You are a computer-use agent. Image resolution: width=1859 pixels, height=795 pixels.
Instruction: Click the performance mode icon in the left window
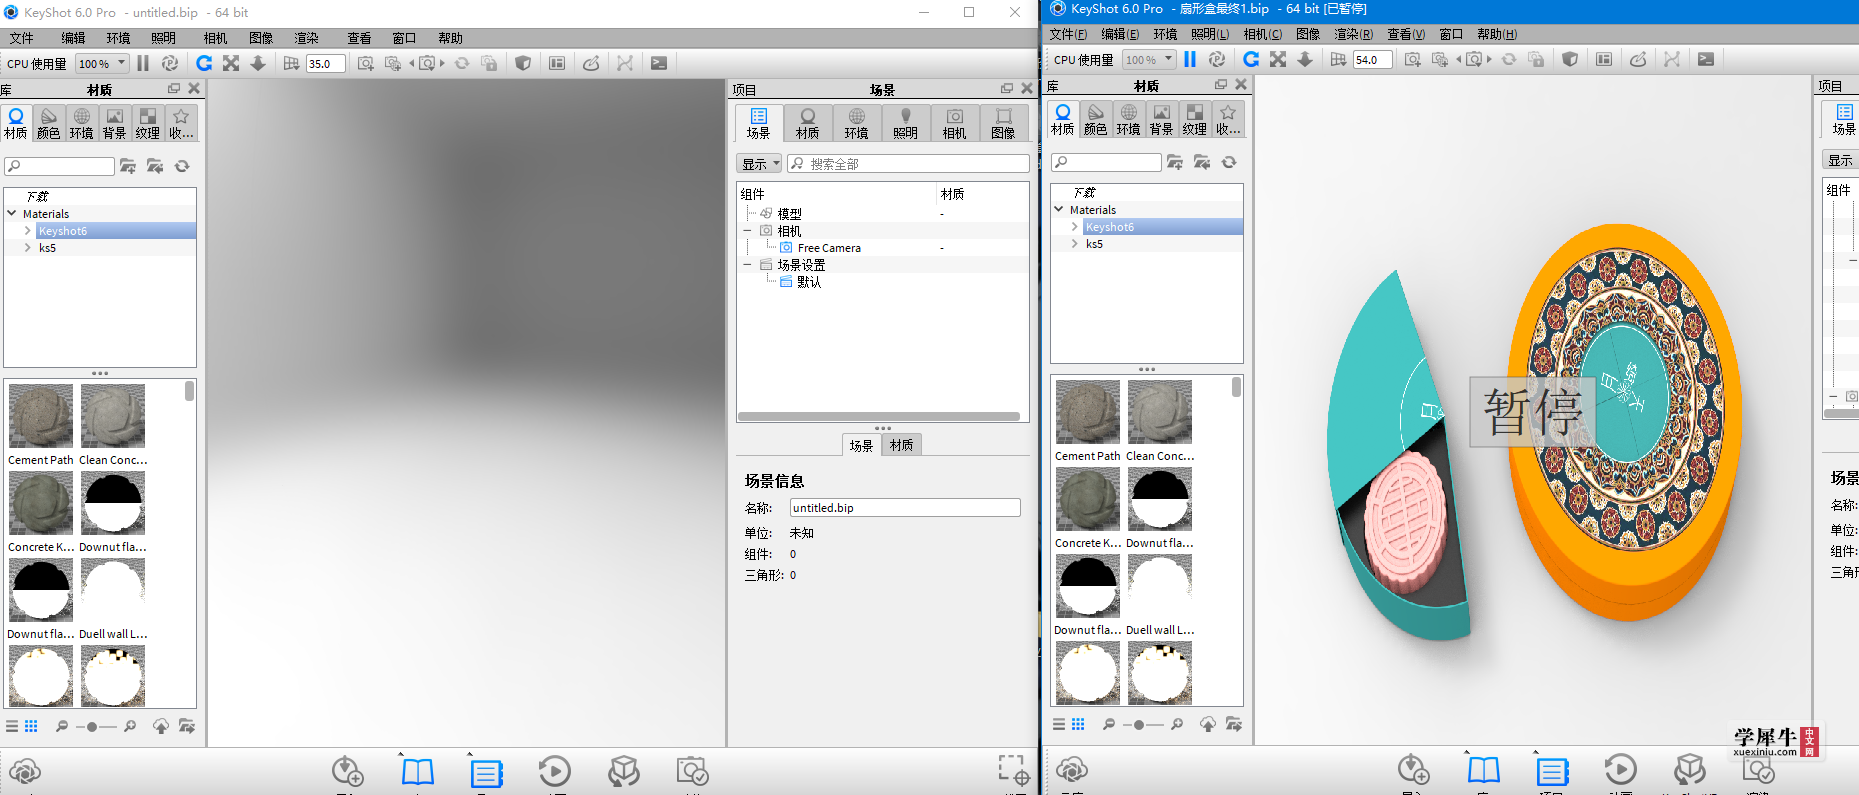pyautogui.click(x=170, y=63)
